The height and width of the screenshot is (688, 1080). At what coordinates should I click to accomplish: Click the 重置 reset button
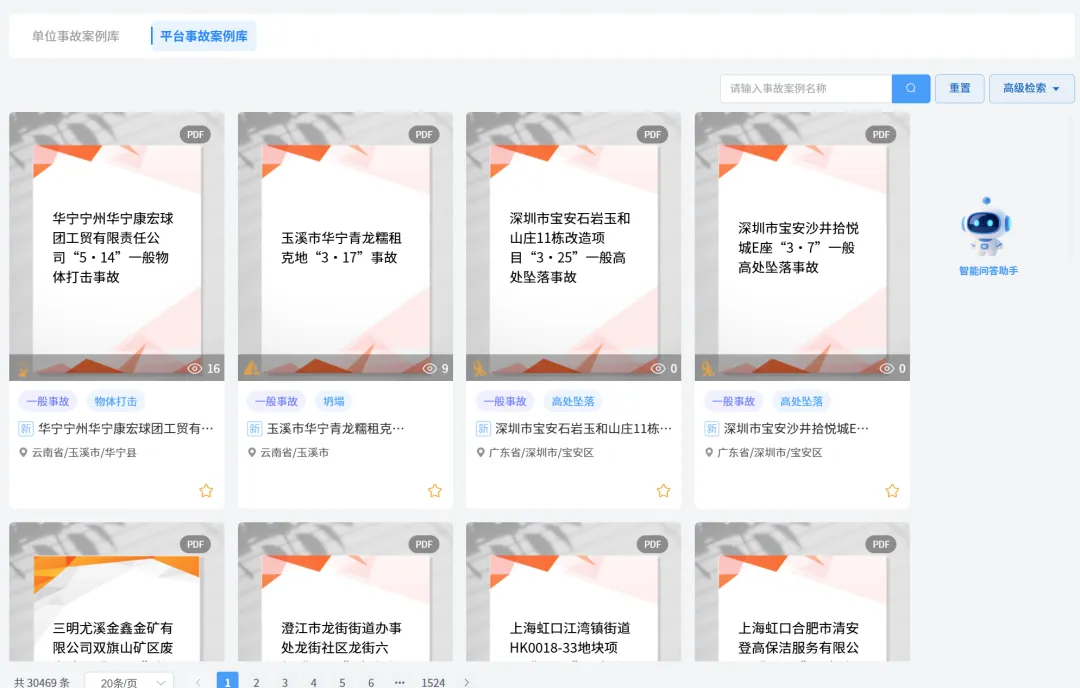pos(959,88)
